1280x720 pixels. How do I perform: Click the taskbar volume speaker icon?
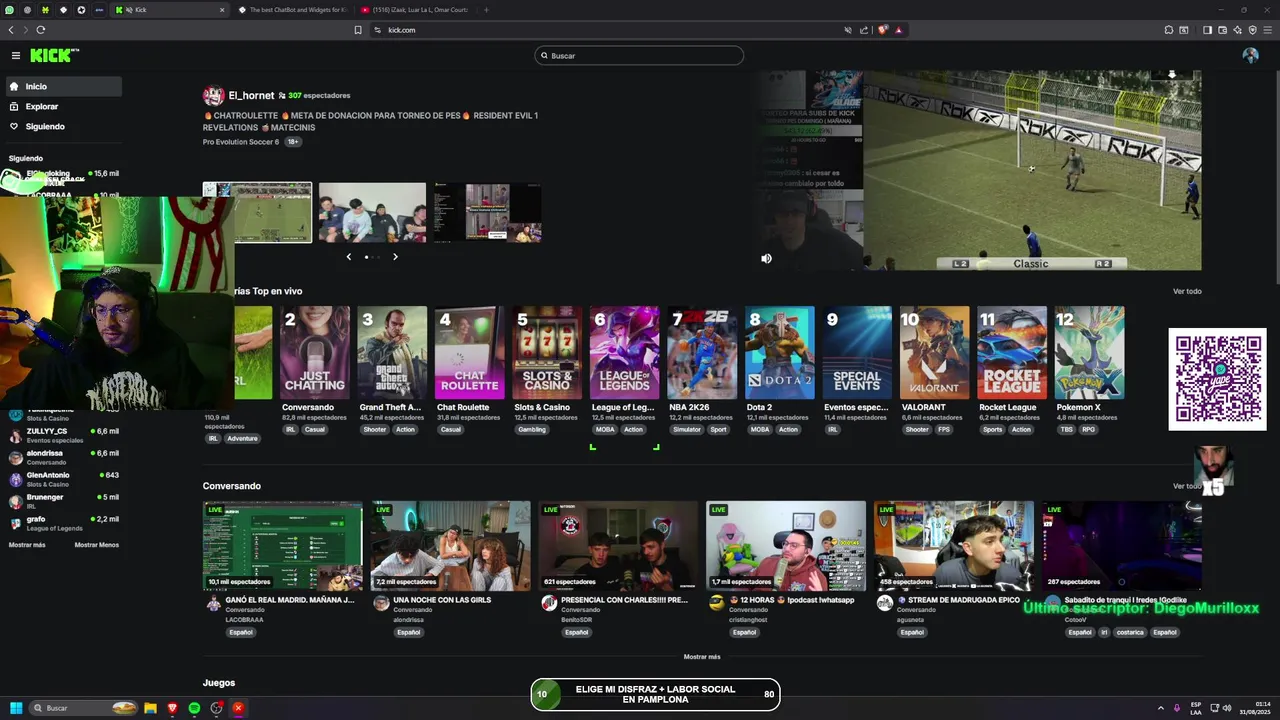point(1227,708)
